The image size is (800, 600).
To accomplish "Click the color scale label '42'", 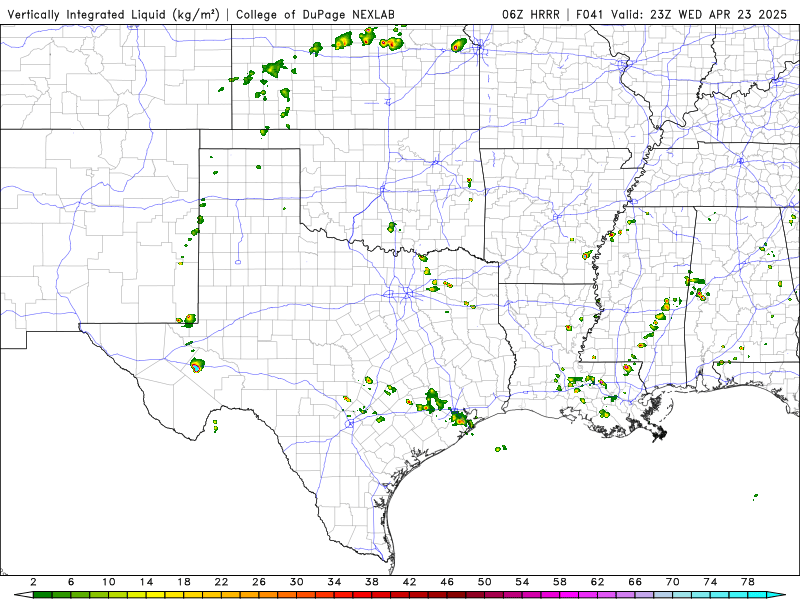I will [410, 582].
